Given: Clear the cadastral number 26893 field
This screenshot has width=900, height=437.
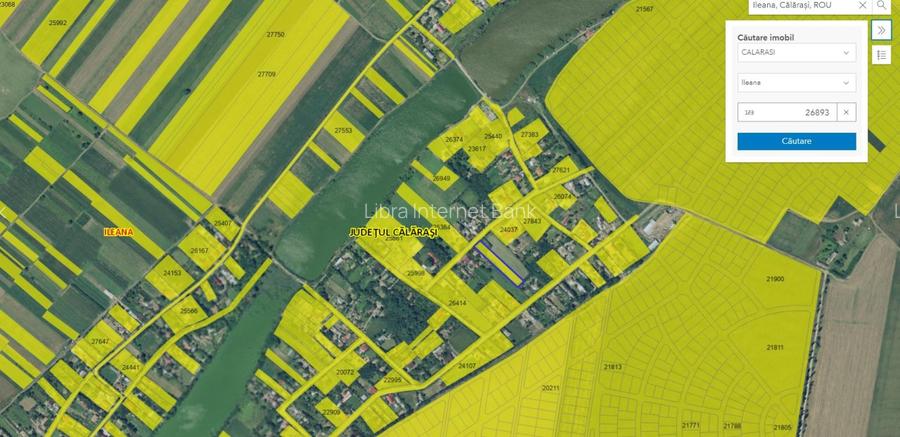Looking at the screenshot, I should (846, 113).
